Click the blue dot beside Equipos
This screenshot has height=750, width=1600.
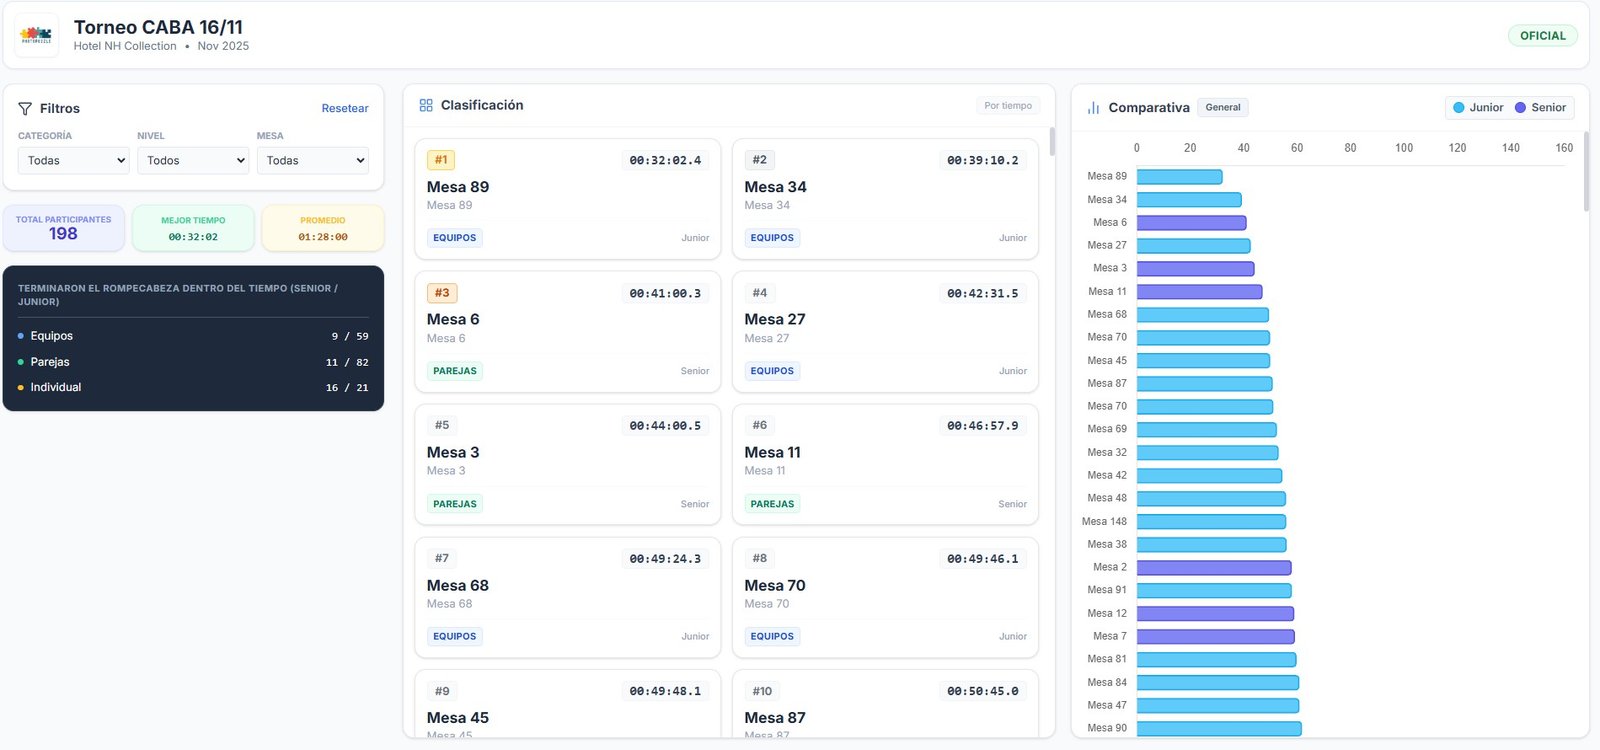[21, 336]
